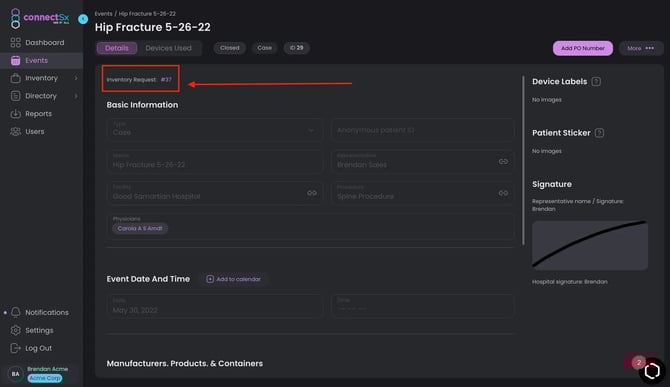
Task: Click the plus icon beside Add to calendar
Action: coord(210,279)
